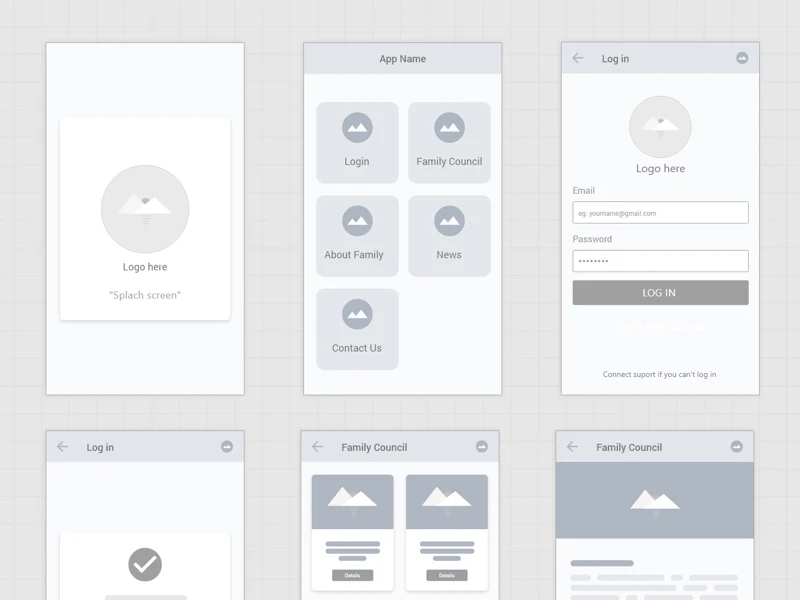Click 'Log in' title in top-right screen header
Viewport: 800px width, 600px height.
click(615, 59)
